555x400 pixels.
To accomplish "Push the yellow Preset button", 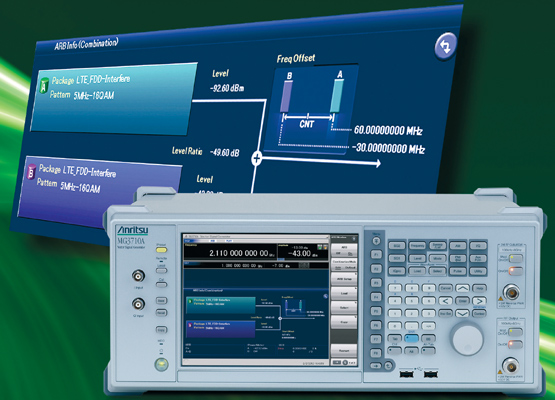I will coord(161,250).
